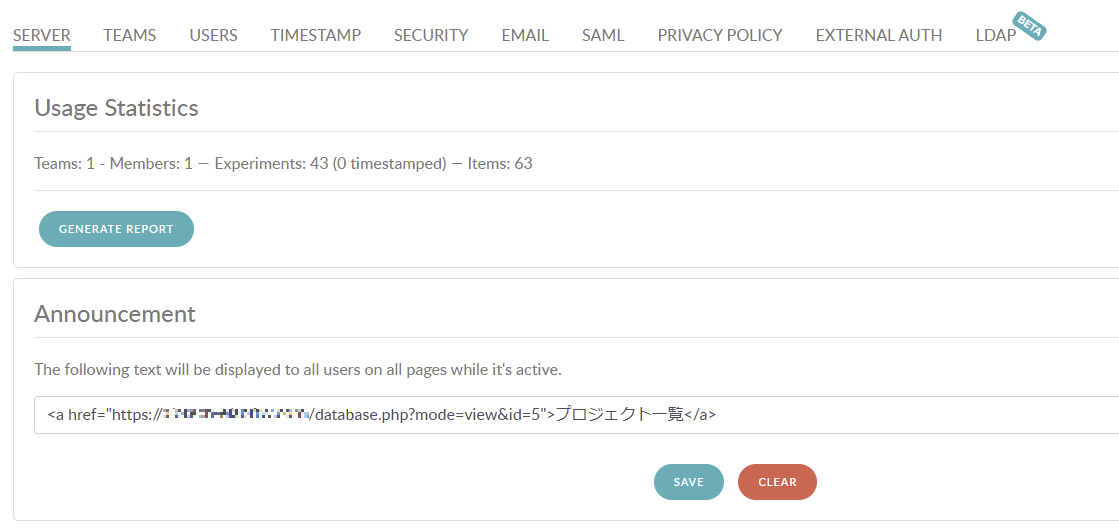The width and height of the screenshot is (1119, 531).
Task: Go to the USERS tab
Action: (x=213, y=35)
